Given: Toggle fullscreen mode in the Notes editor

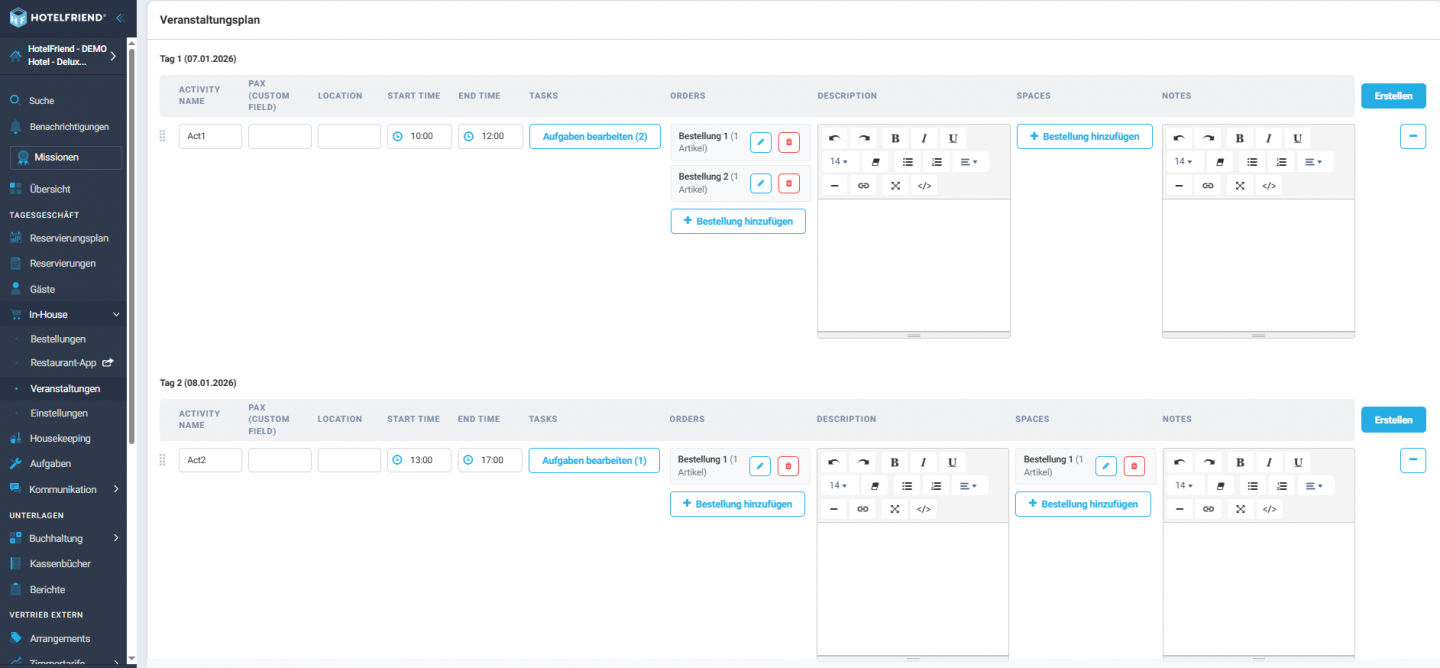Looking at the screenshot, I should coord(1240,185).
